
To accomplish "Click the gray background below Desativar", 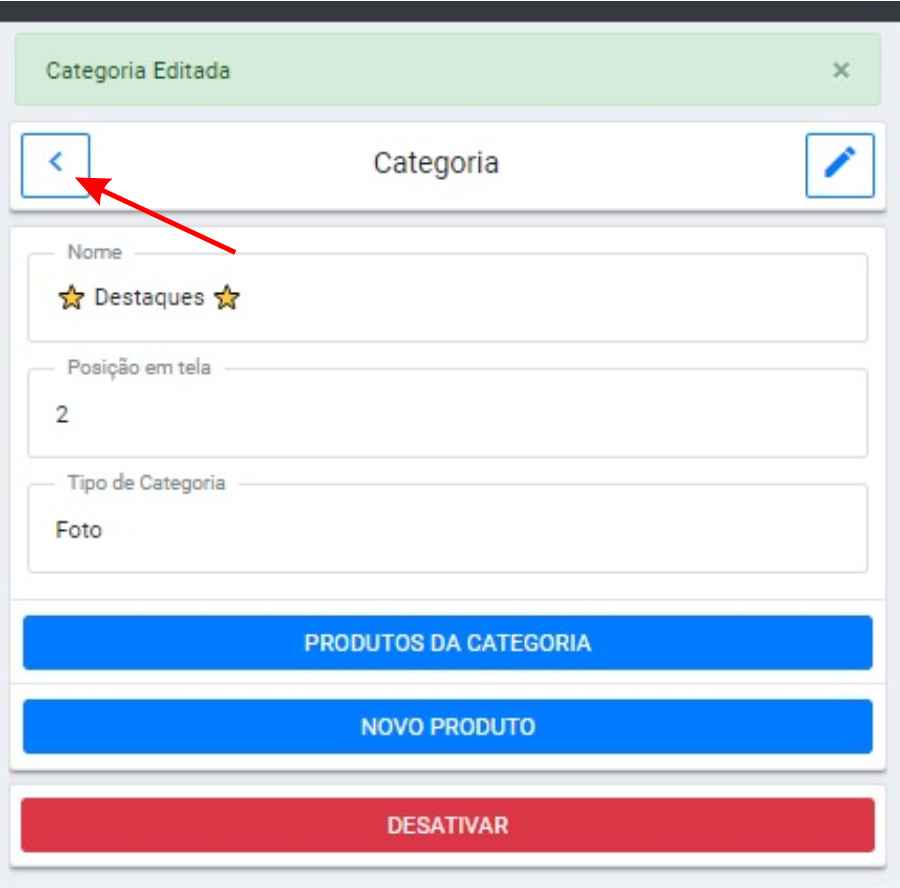I will point(450,878).
